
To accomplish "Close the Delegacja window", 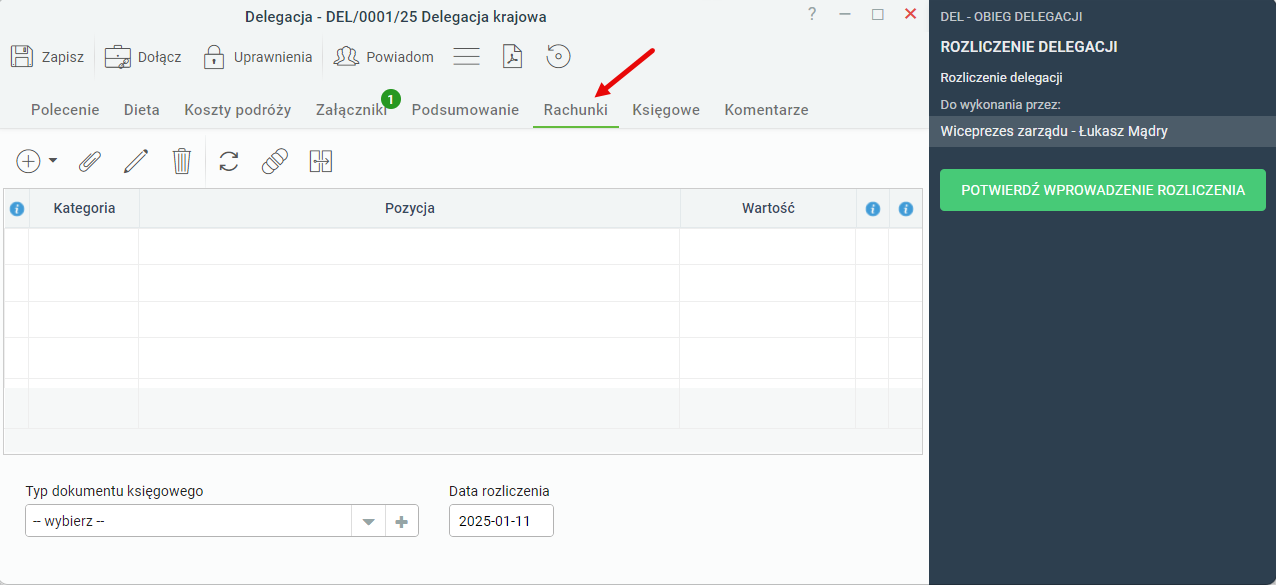I will coord(910,14).
